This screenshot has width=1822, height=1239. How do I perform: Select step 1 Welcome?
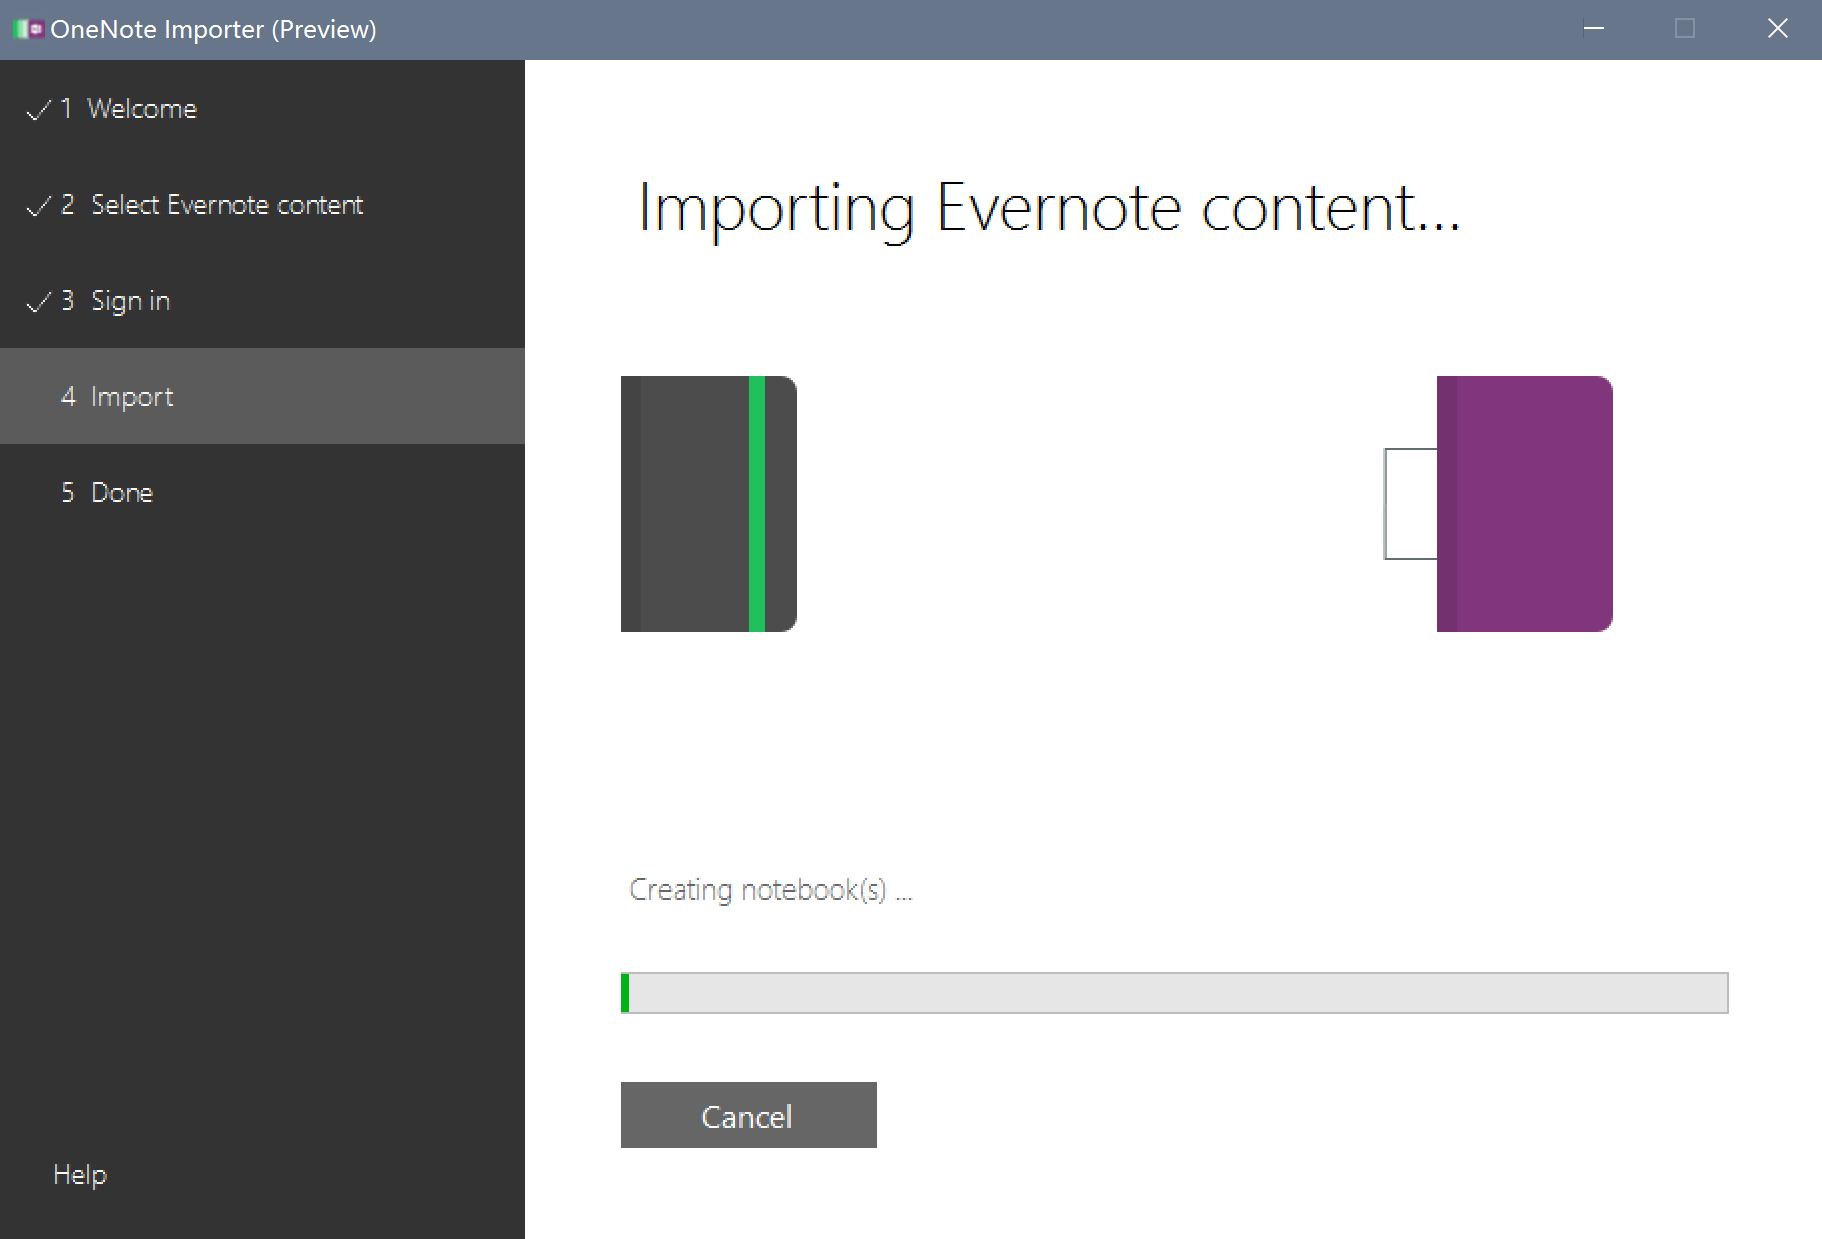pyautogui.click(x=262, y=108)
